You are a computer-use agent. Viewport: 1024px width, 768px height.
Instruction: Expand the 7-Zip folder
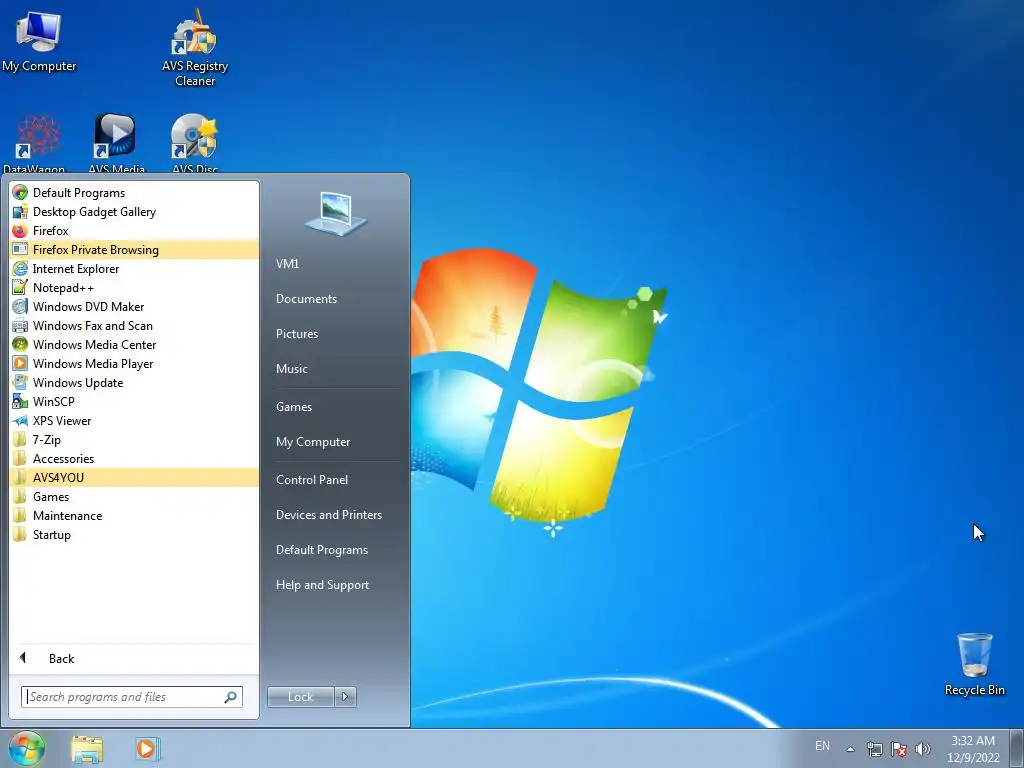click(x=135, y=440)
